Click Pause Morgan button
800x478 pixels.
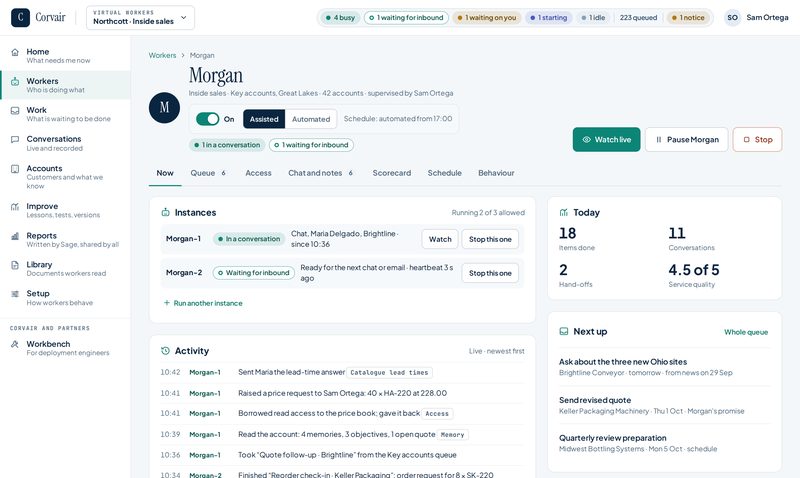(x=686, y=139)
